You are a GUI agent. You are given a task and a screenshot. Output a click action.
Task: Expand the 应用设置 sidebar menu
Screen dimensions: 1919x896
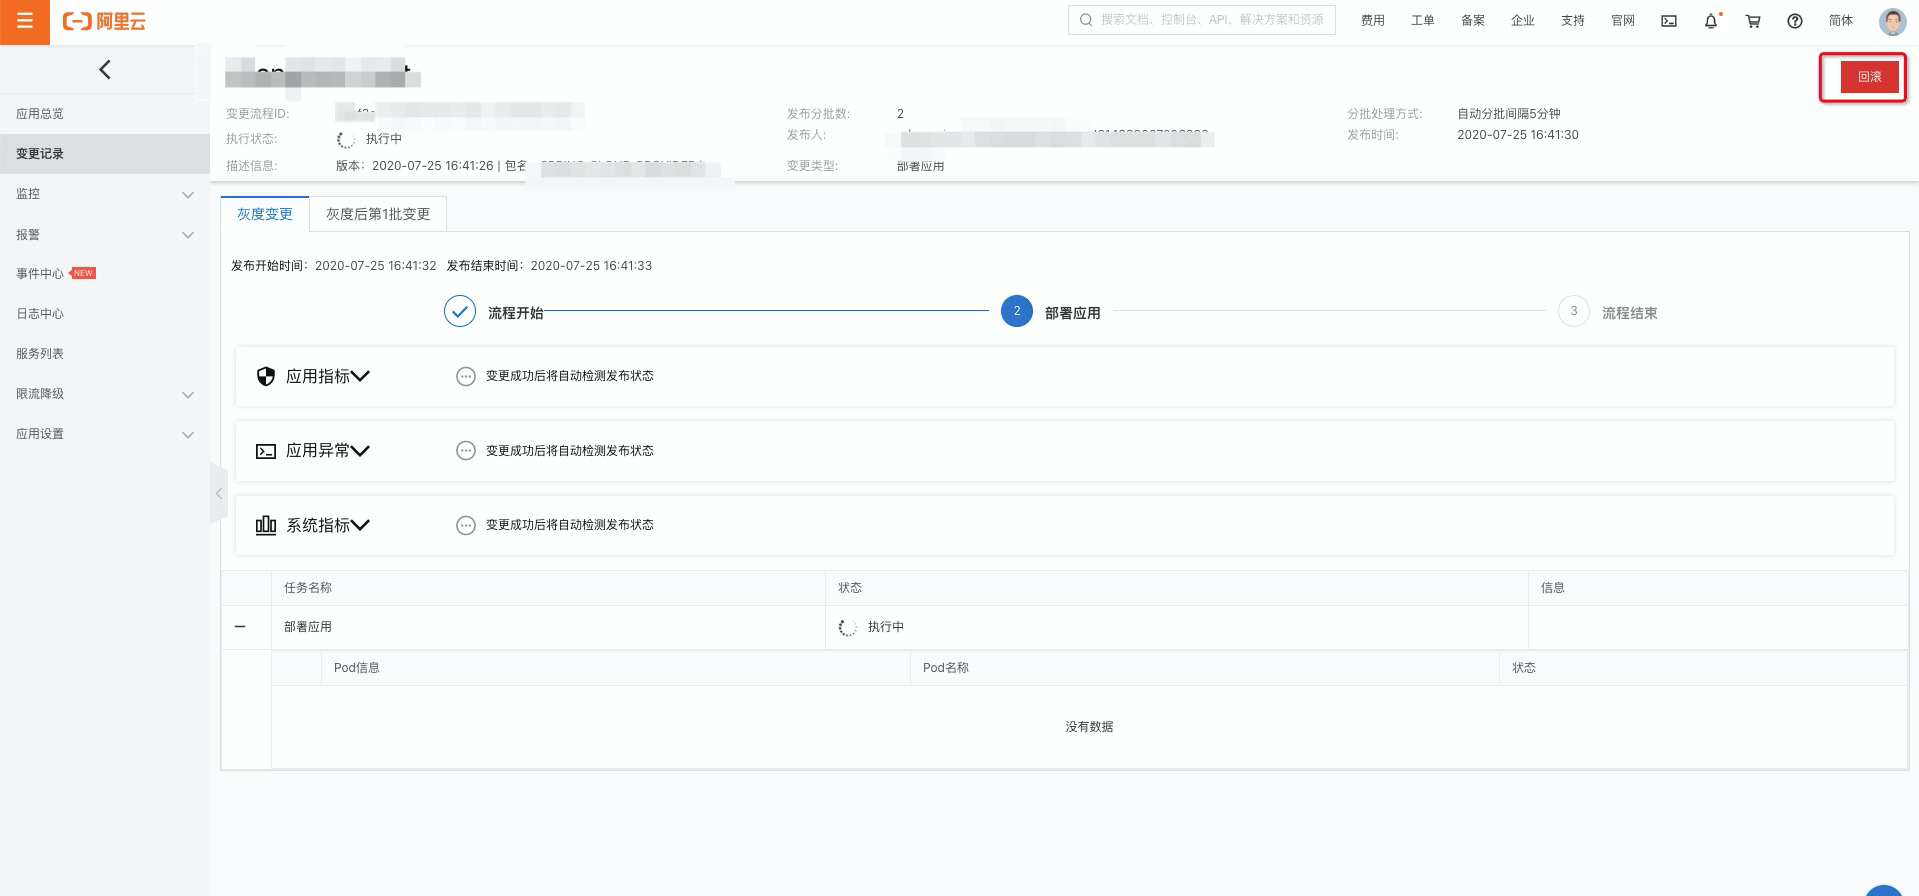(x=188, y=435)
